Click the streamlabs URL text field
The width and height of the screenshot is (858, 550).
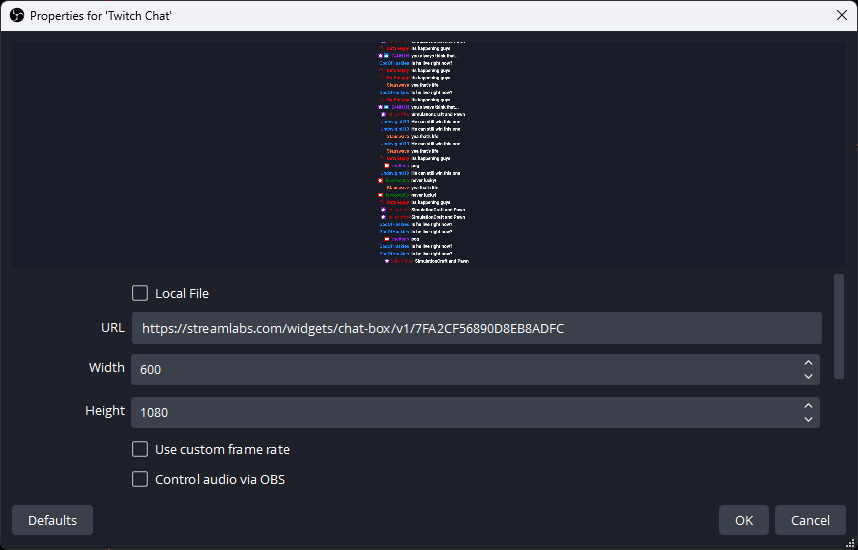(x=476, y=328)
